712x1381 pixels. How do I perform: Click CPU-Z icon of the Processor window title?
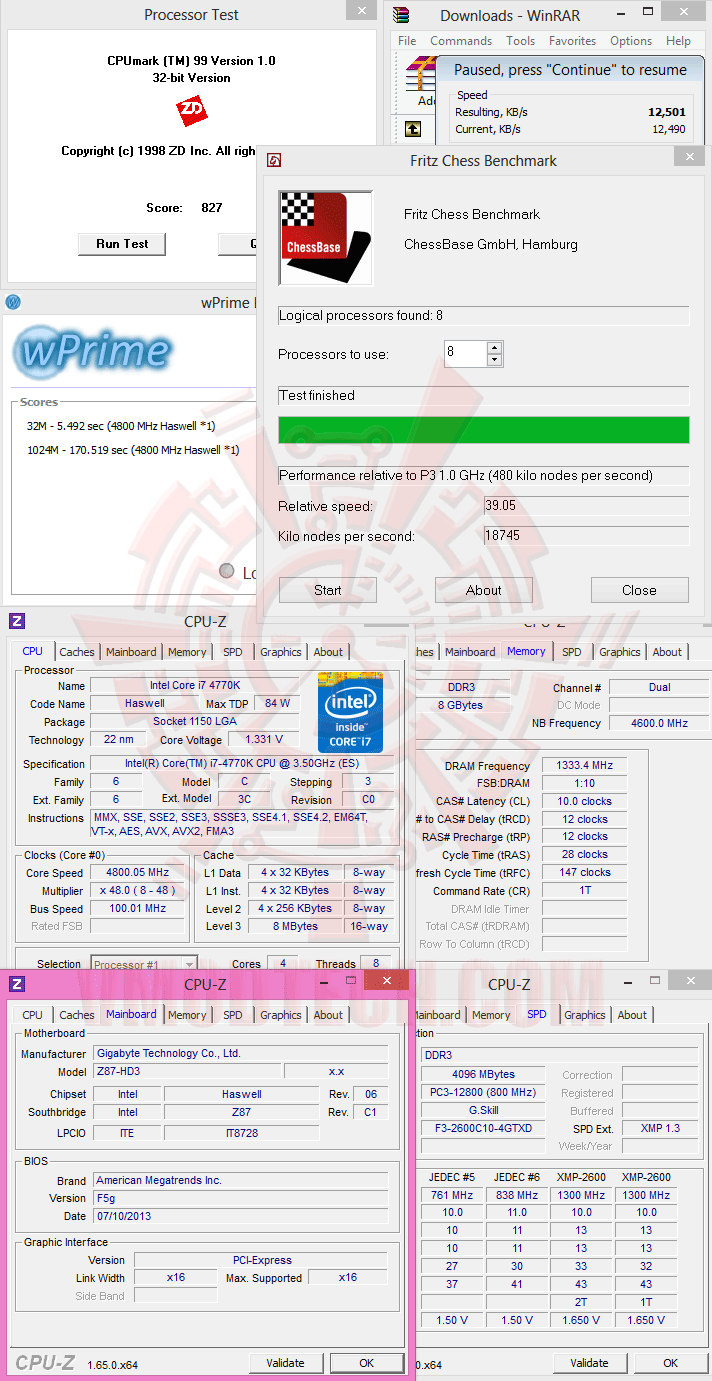coord(16,621)
